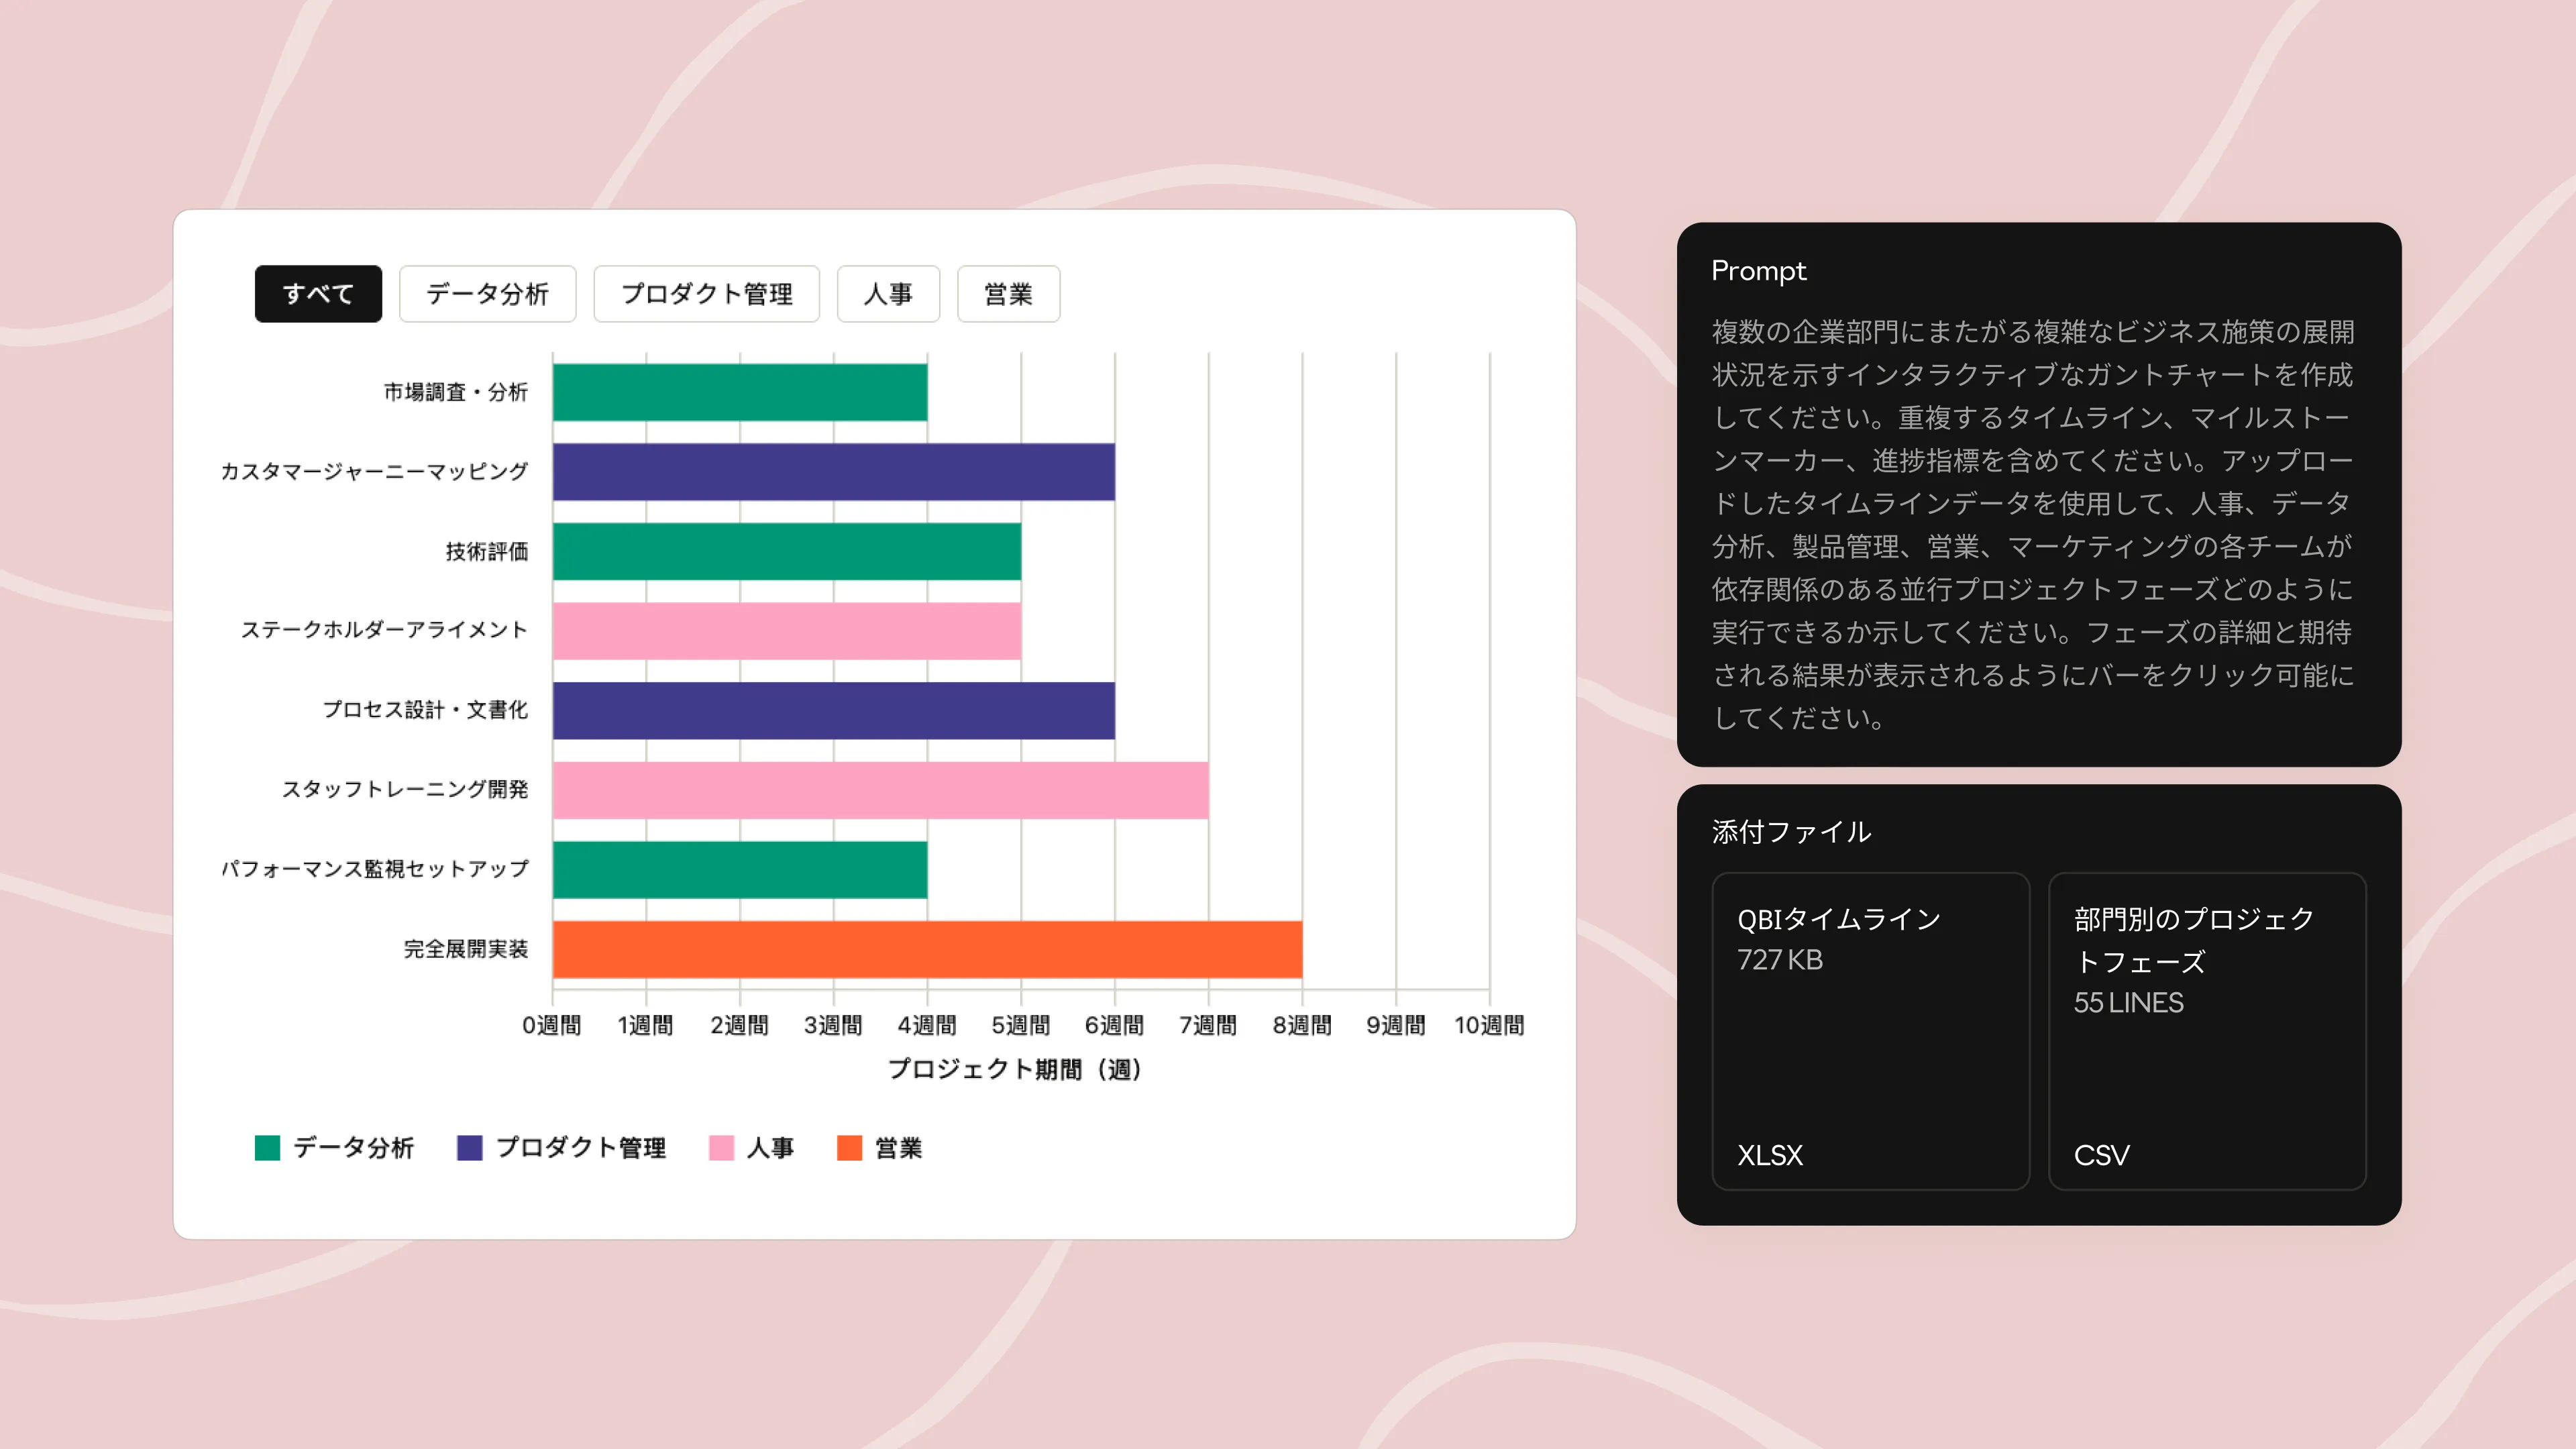Image resolution: width=2576 pixels, height=1449 pixels.
Task: Click the カスタマージャーニーマッピング purple bar
Action: [833, 472]
